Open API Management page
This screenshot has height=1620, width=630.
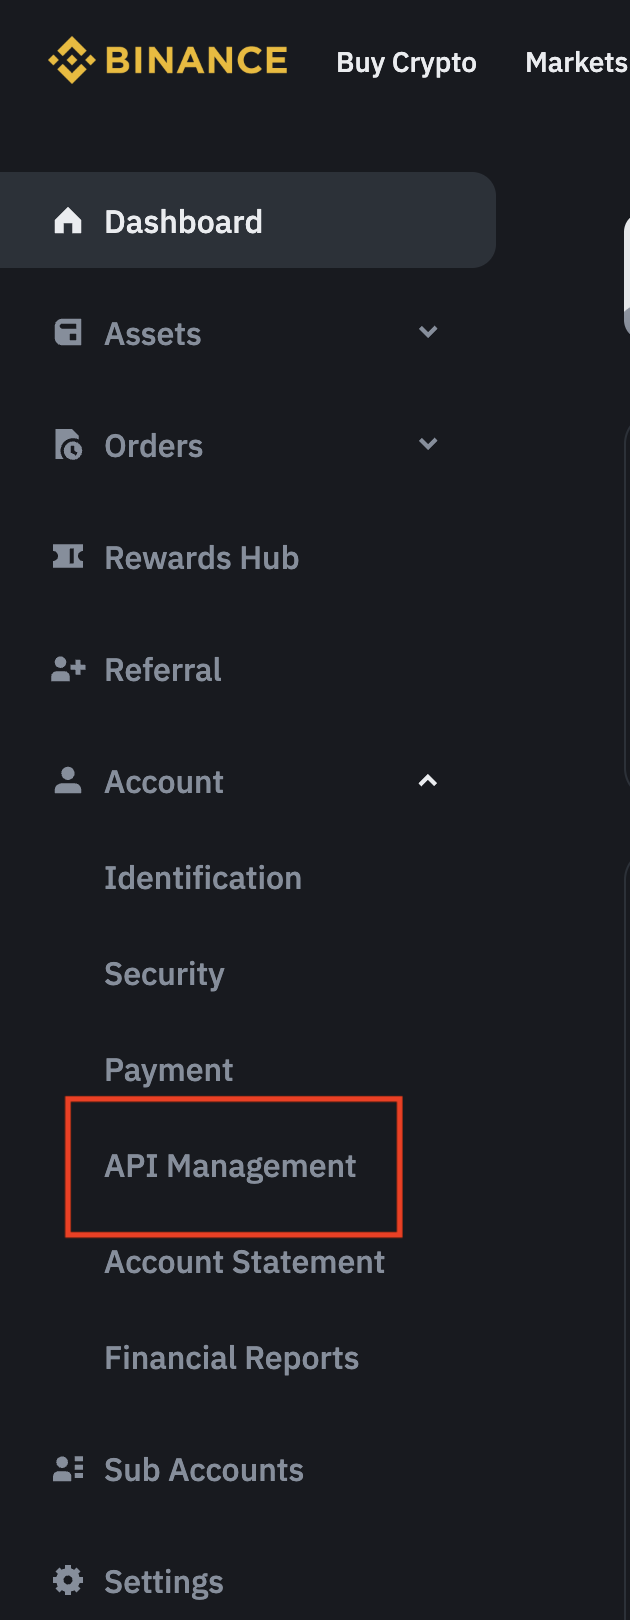click(x=230, y=1166)
